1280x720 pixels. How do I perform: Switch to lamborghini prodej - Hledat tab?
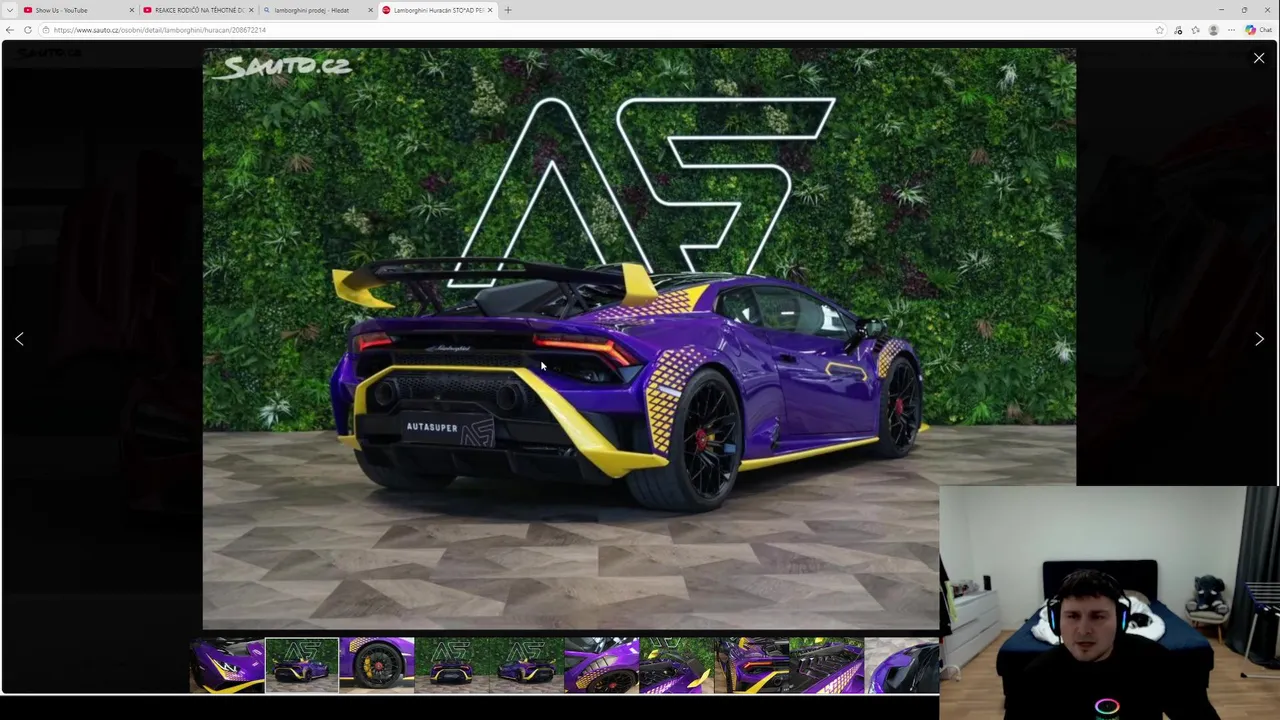pos(316,10)
